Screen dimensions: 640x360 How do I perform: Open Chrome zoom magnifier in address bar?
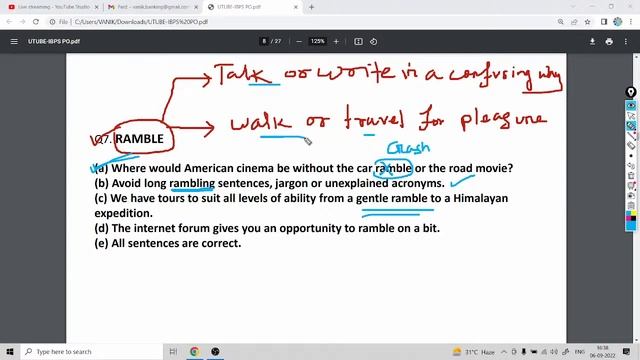[560, 22]
